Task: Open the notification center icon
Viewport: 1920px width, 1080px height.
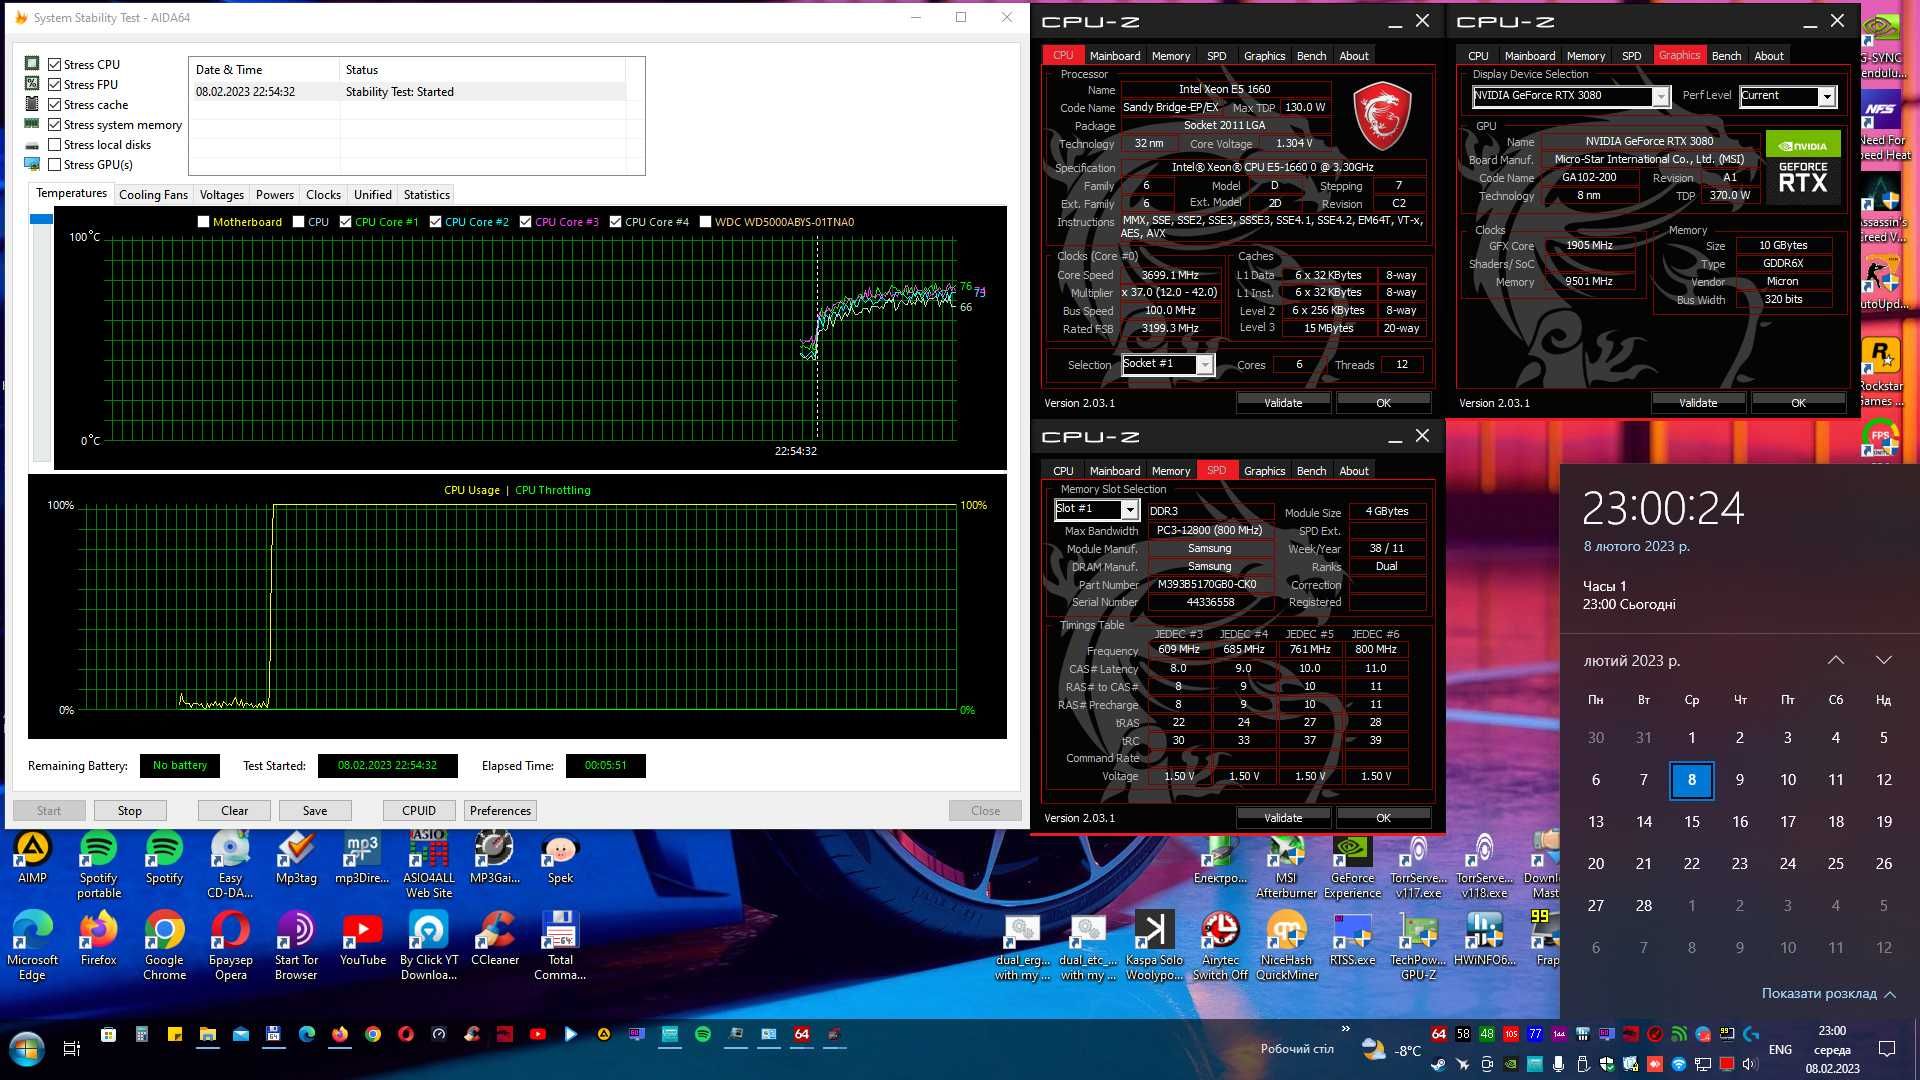Action: pyautogui.click(x=1887, y=1048)
